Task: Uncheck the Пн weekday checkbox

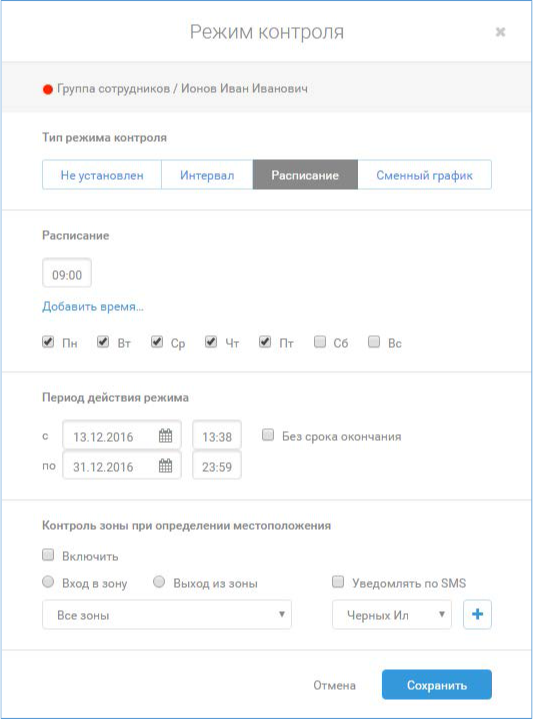Action: pos(48,342)
